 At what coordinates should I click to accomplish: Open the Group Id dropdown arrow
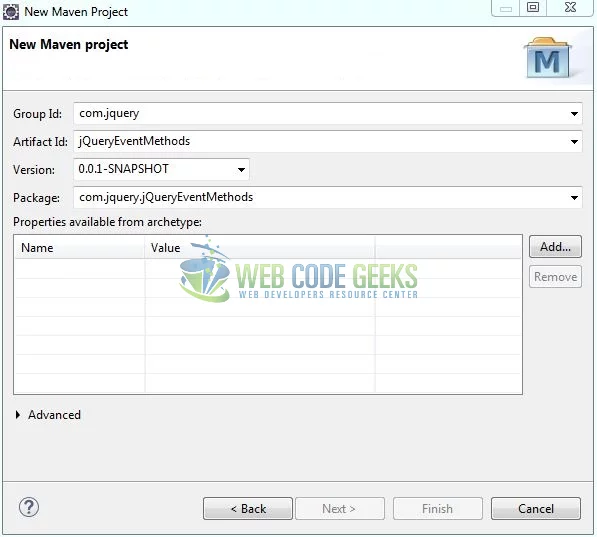574,113
